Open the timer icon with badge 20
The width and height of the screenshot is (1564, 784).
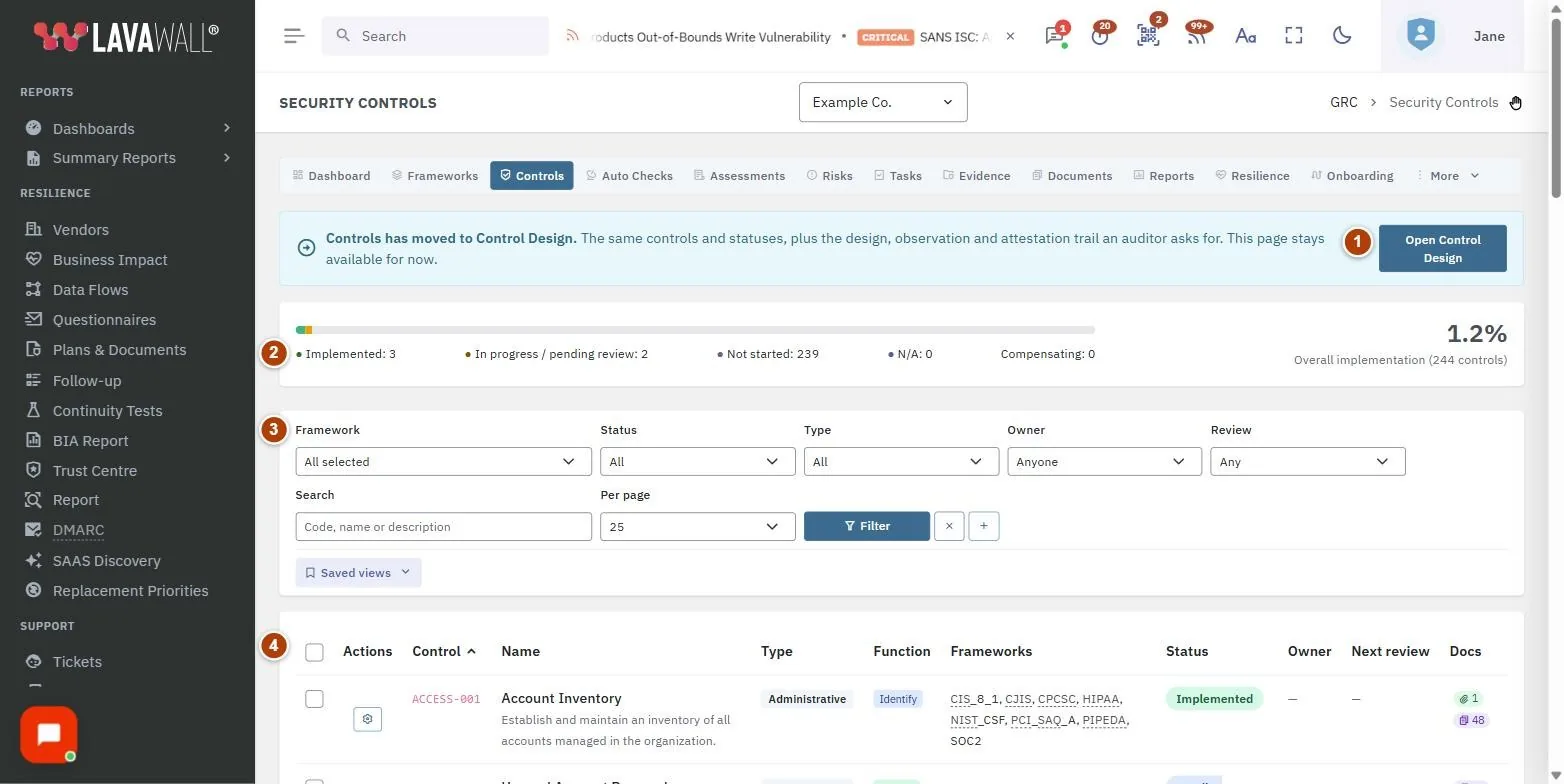click(x=1100, y=36)
